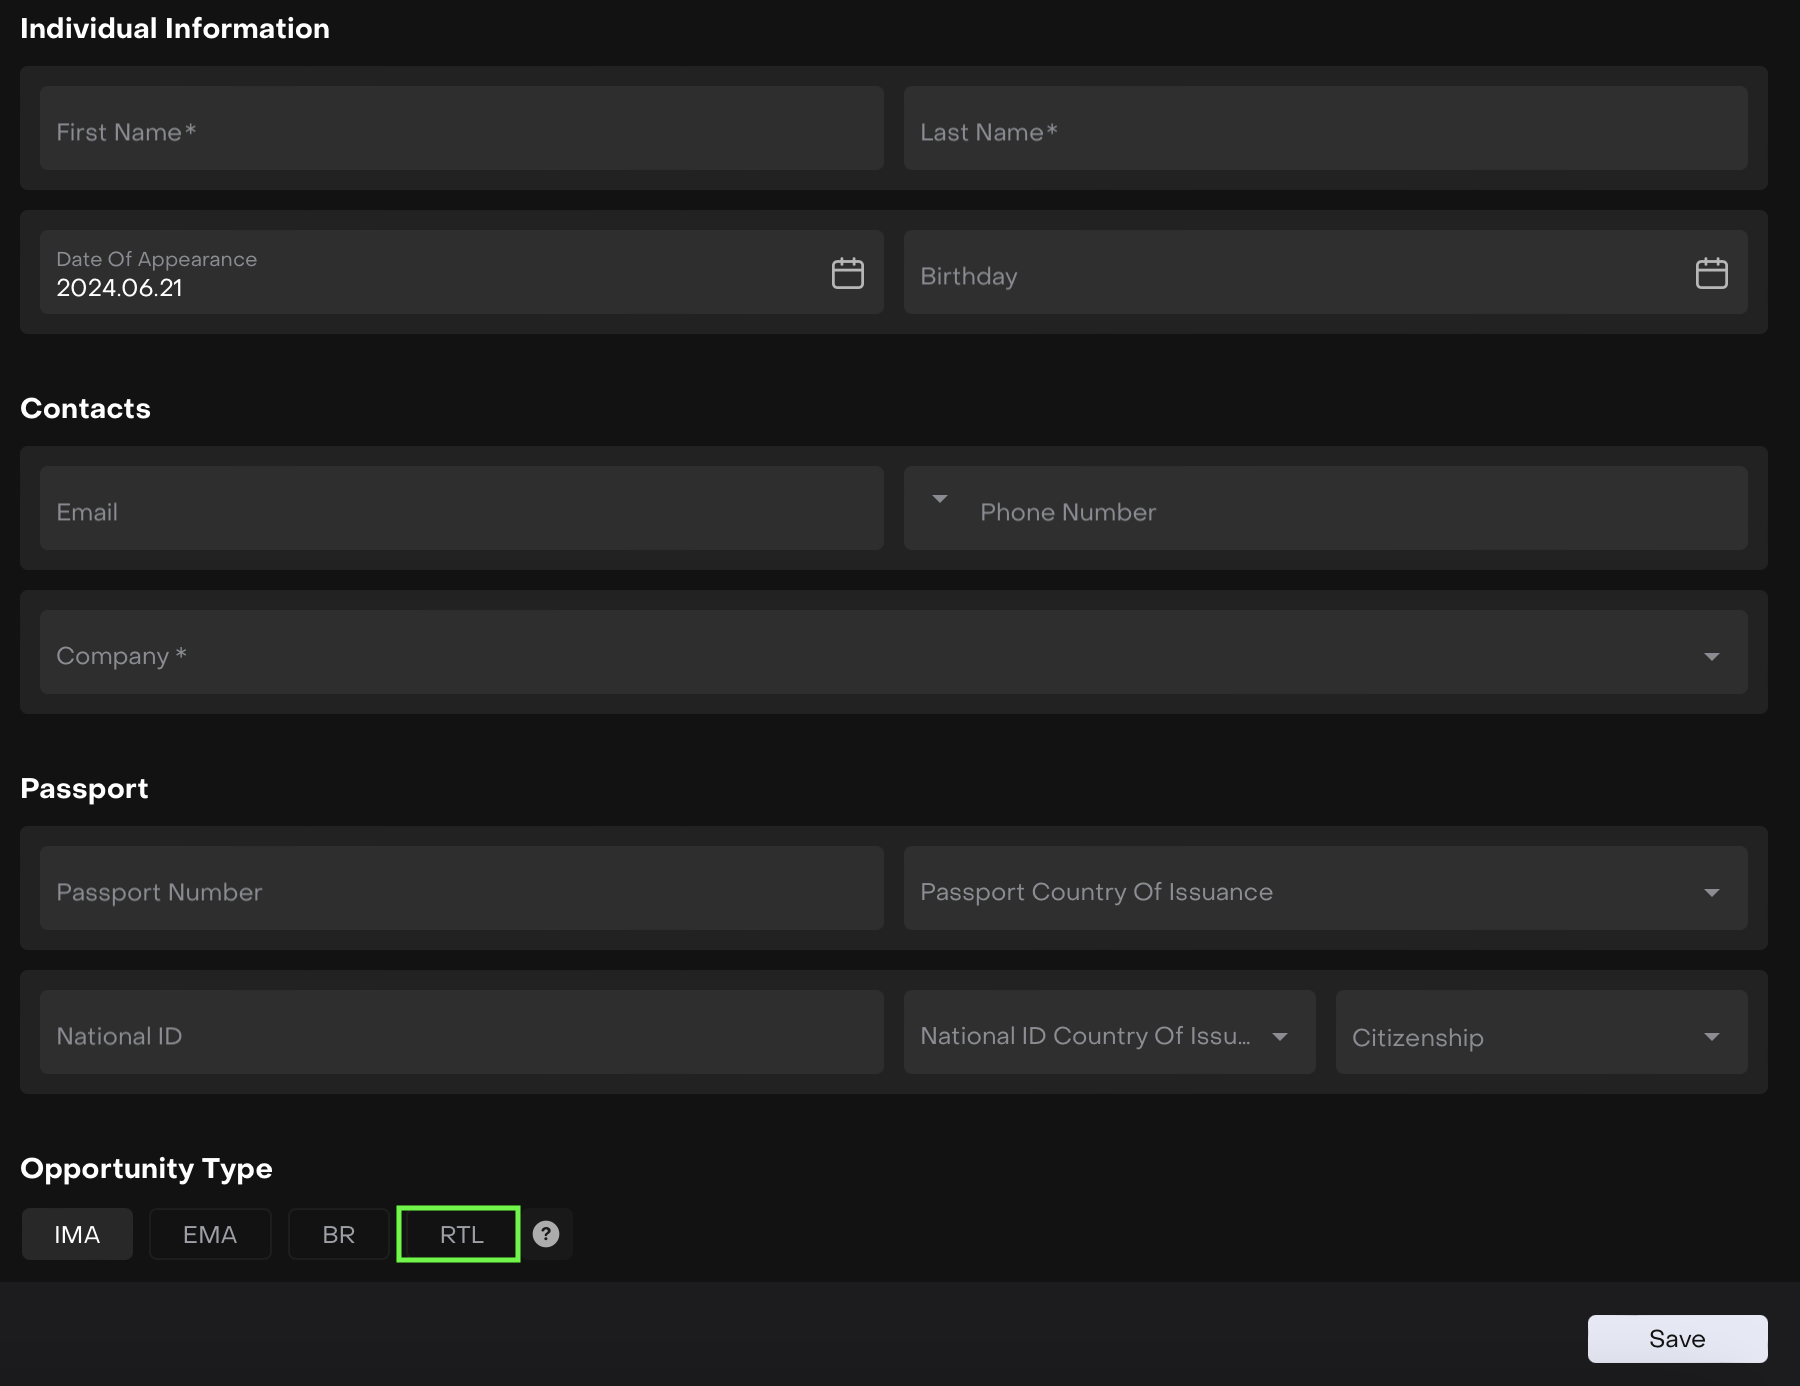The image size is (1800, 1386).
Task: Open the phone country code dropdown arrow
Action: [939, 499]
